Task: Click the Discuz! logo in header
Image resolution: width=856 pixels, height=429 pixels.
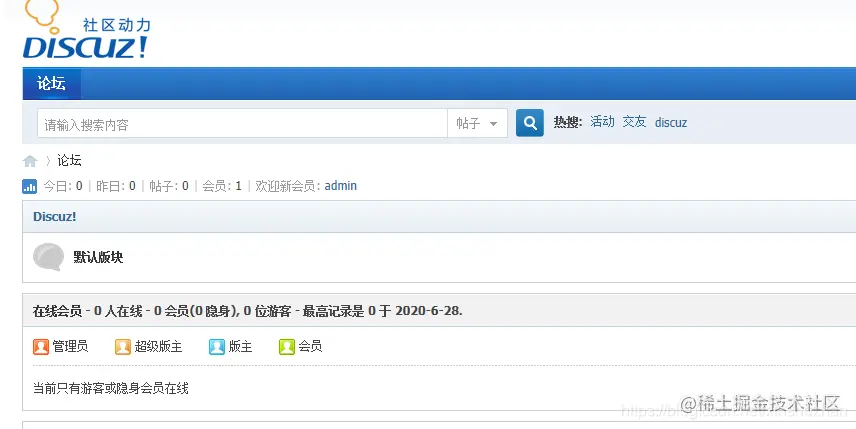Action: pyautogui.click(x=86, y=30)
